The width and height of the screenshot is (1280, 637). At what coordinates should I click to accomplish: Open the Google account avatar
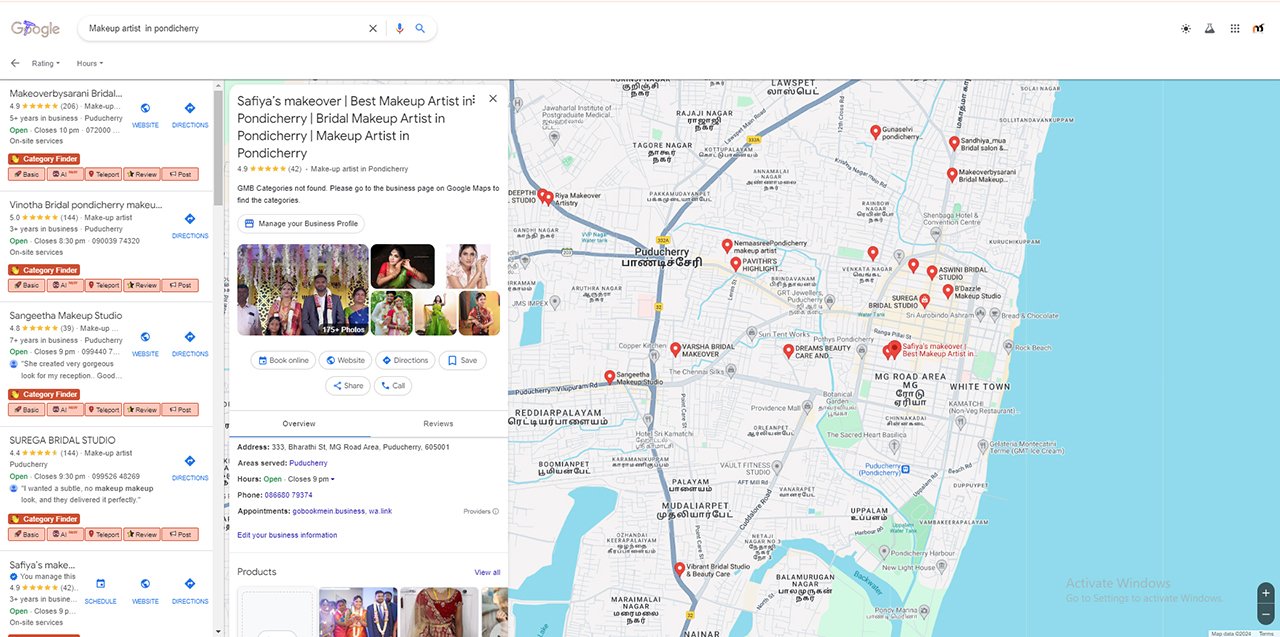click(x=1258, y=29)
